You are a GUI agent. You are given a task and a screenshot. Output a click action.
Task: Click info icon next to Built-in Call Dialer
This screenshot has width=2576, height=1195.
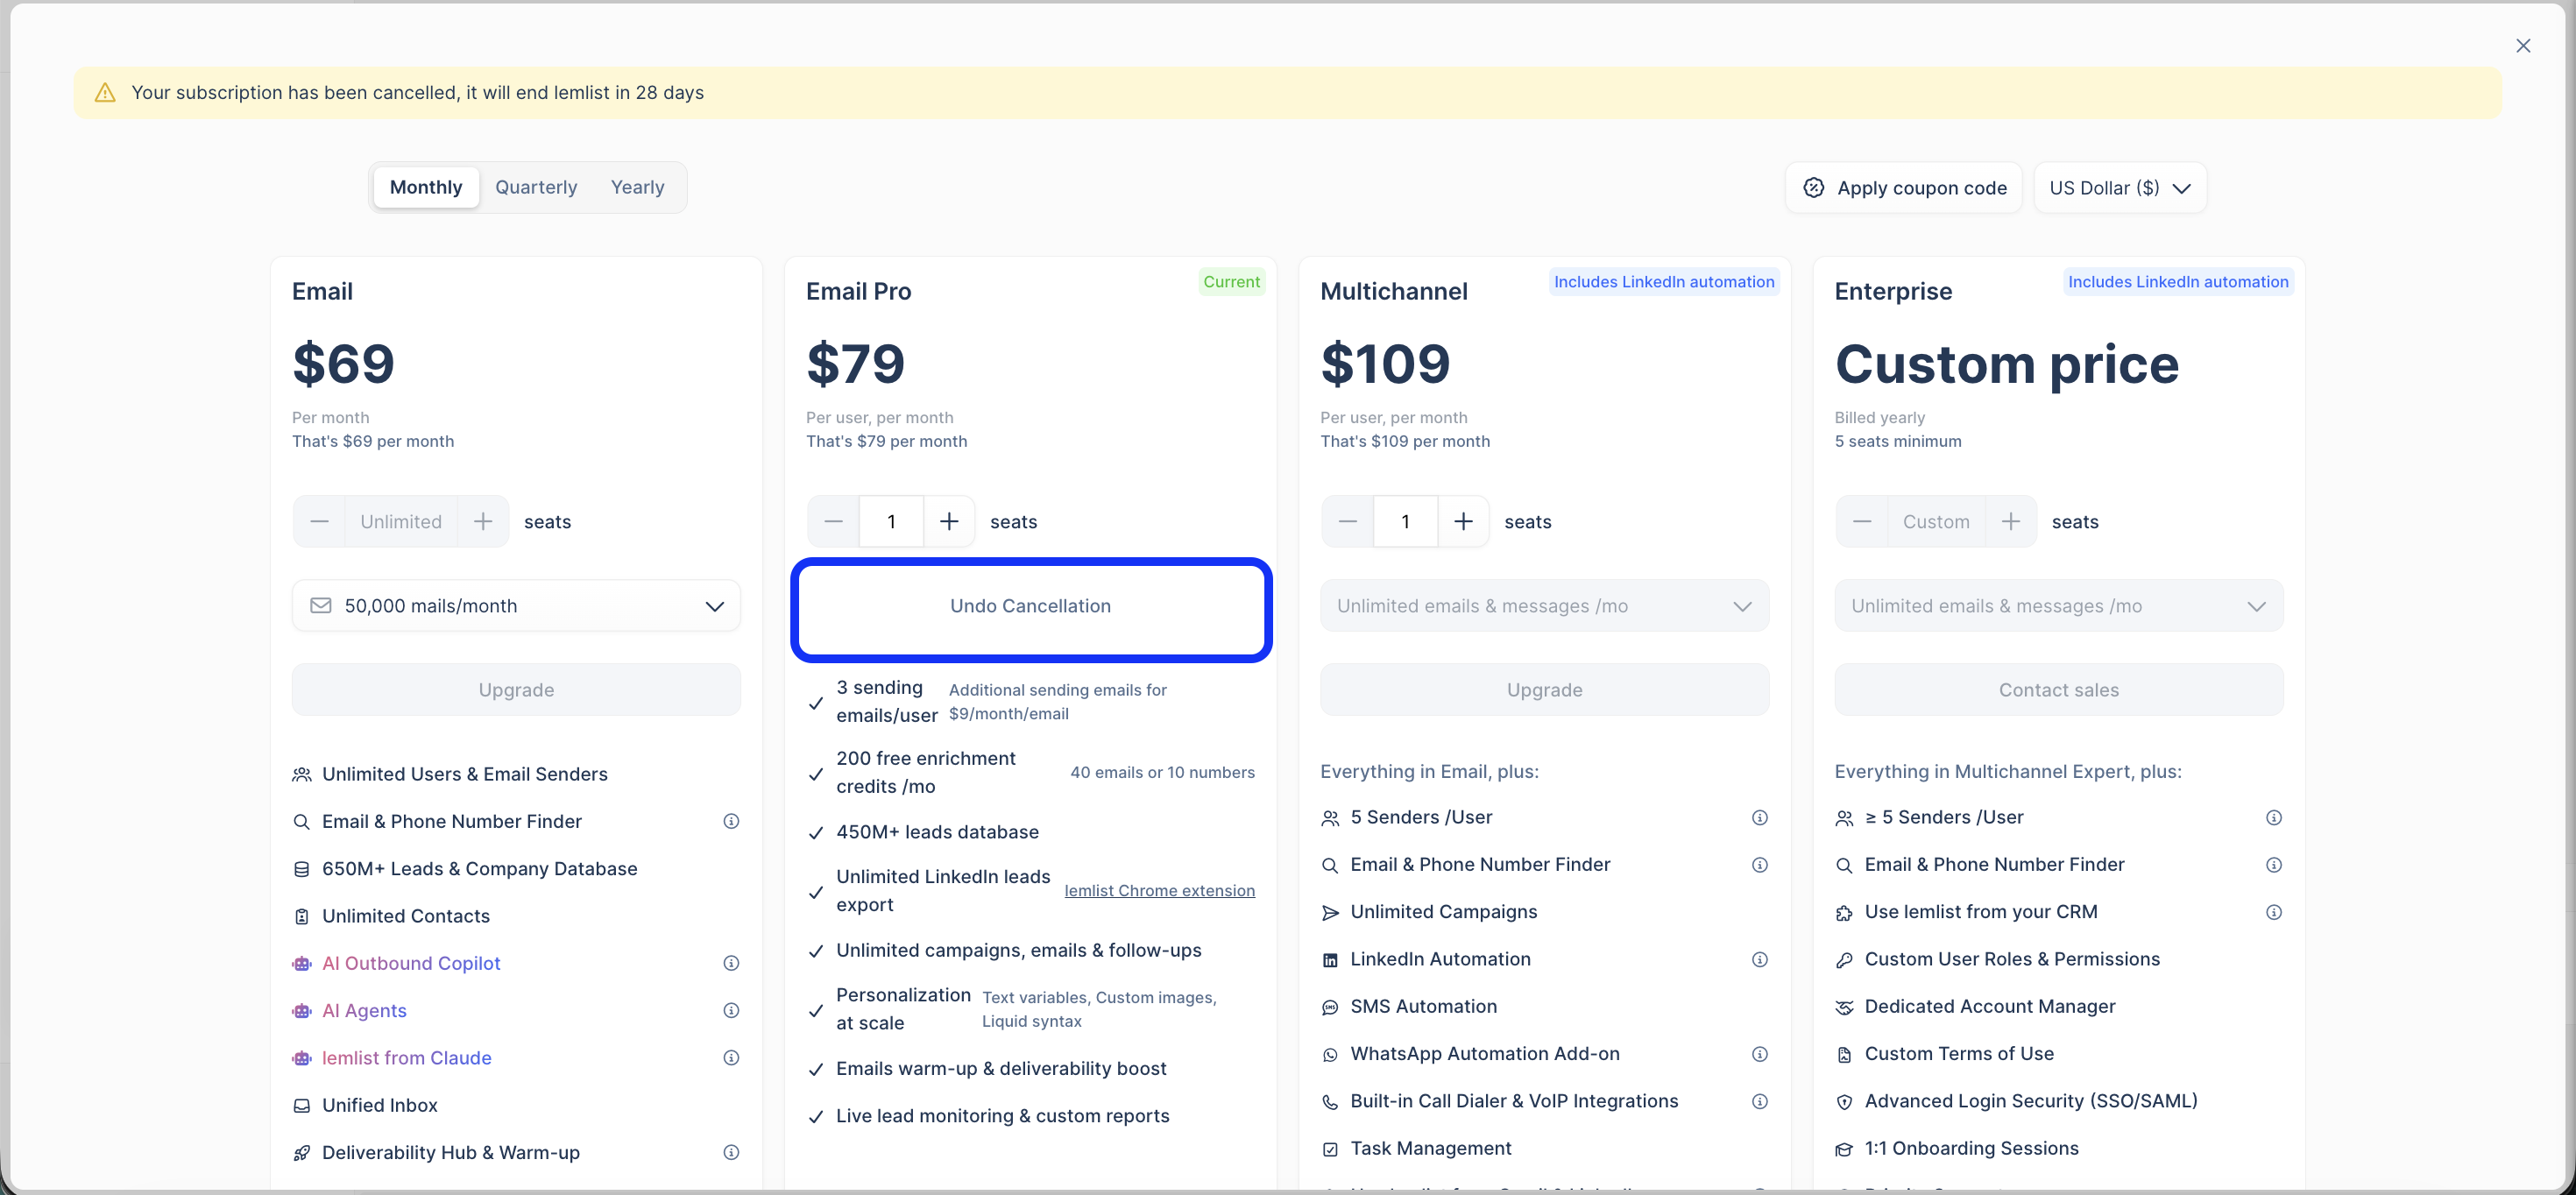(1759, 1102)
